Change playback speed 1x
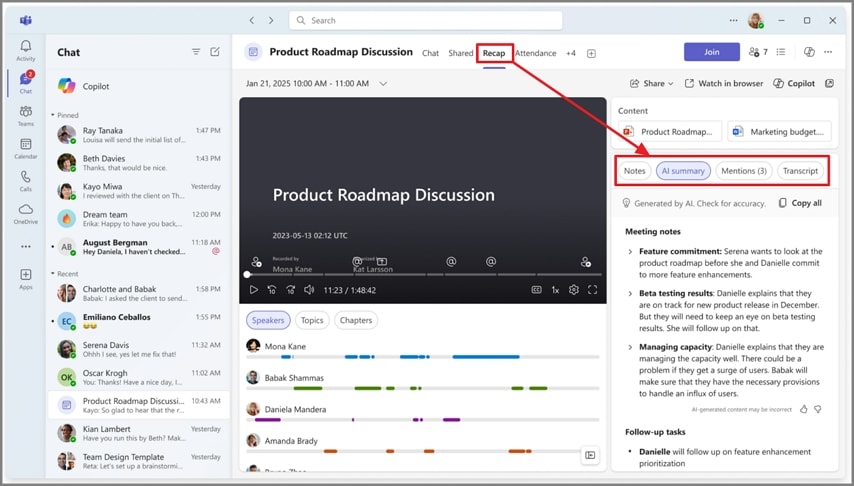Viewport: 854px width, 486px height. pos(555,290)
